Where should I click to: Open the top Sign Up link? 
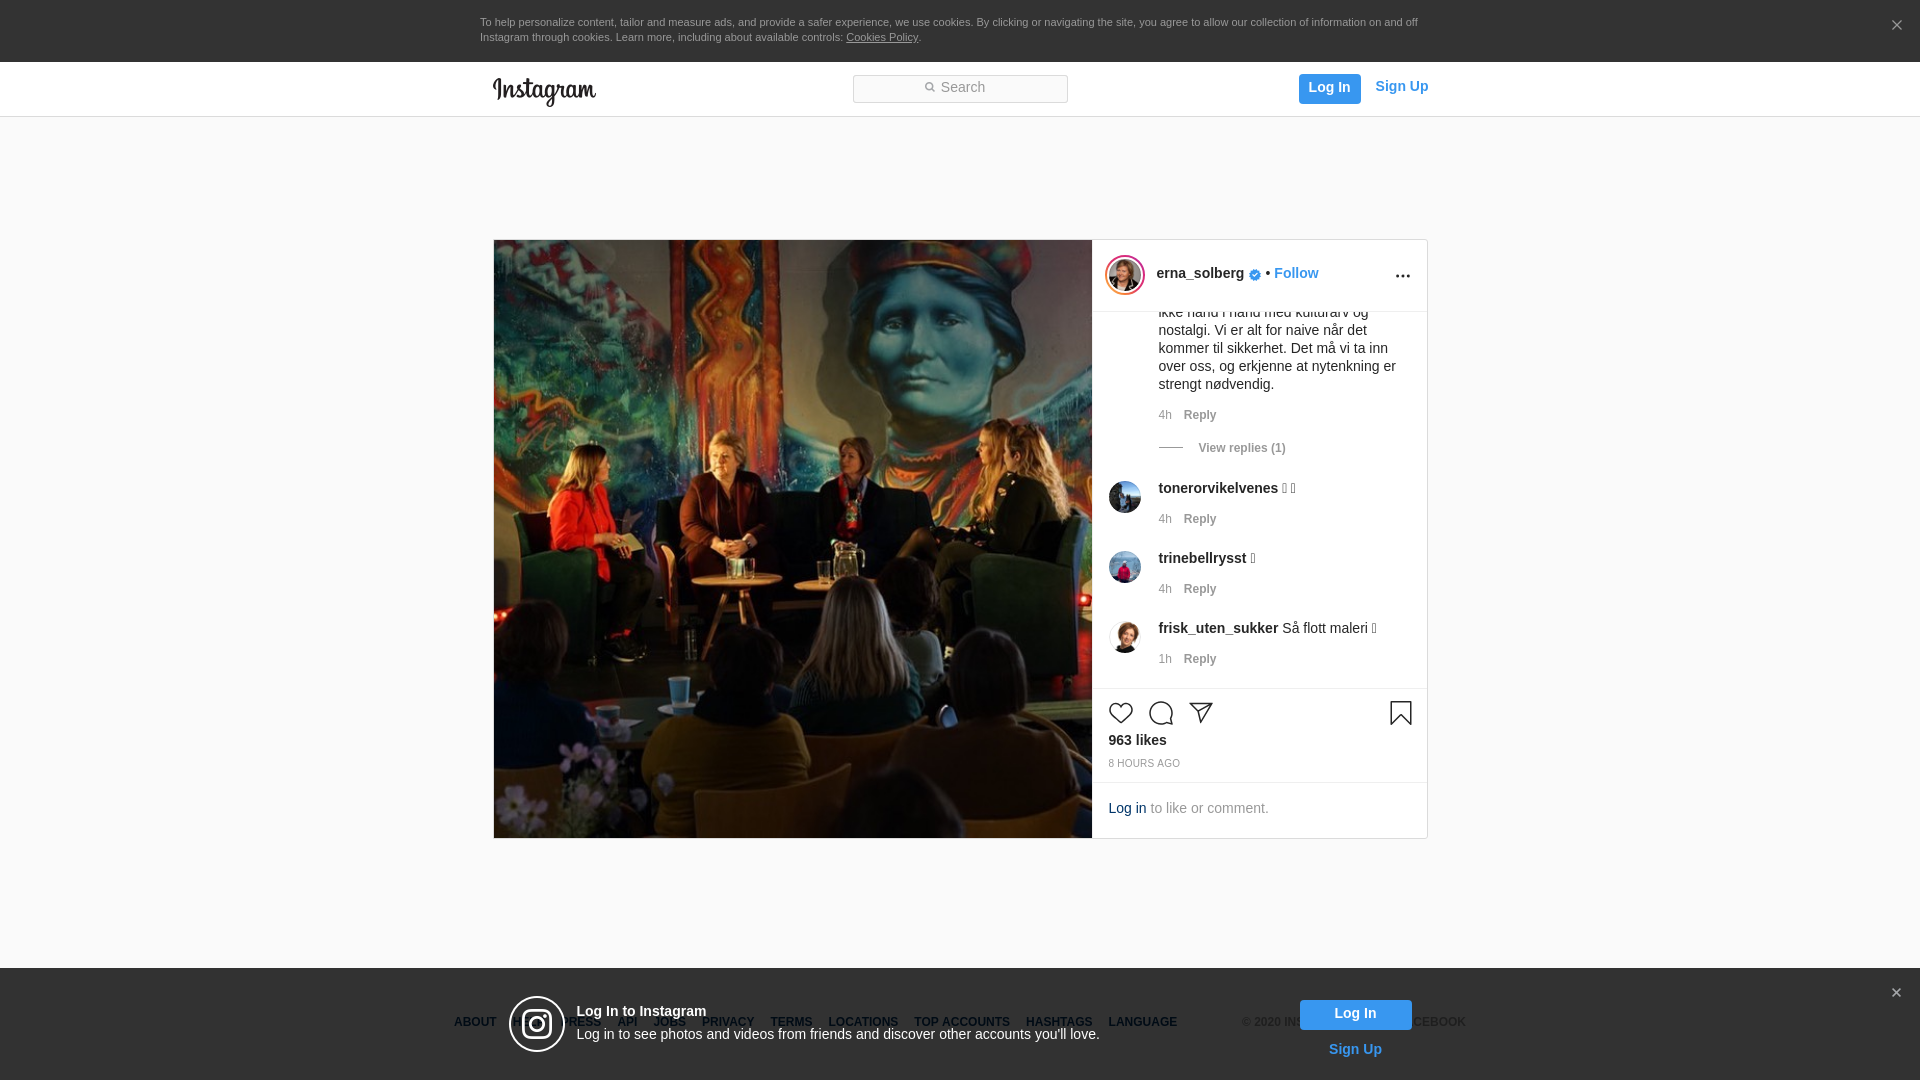(x=1401, y=87)
